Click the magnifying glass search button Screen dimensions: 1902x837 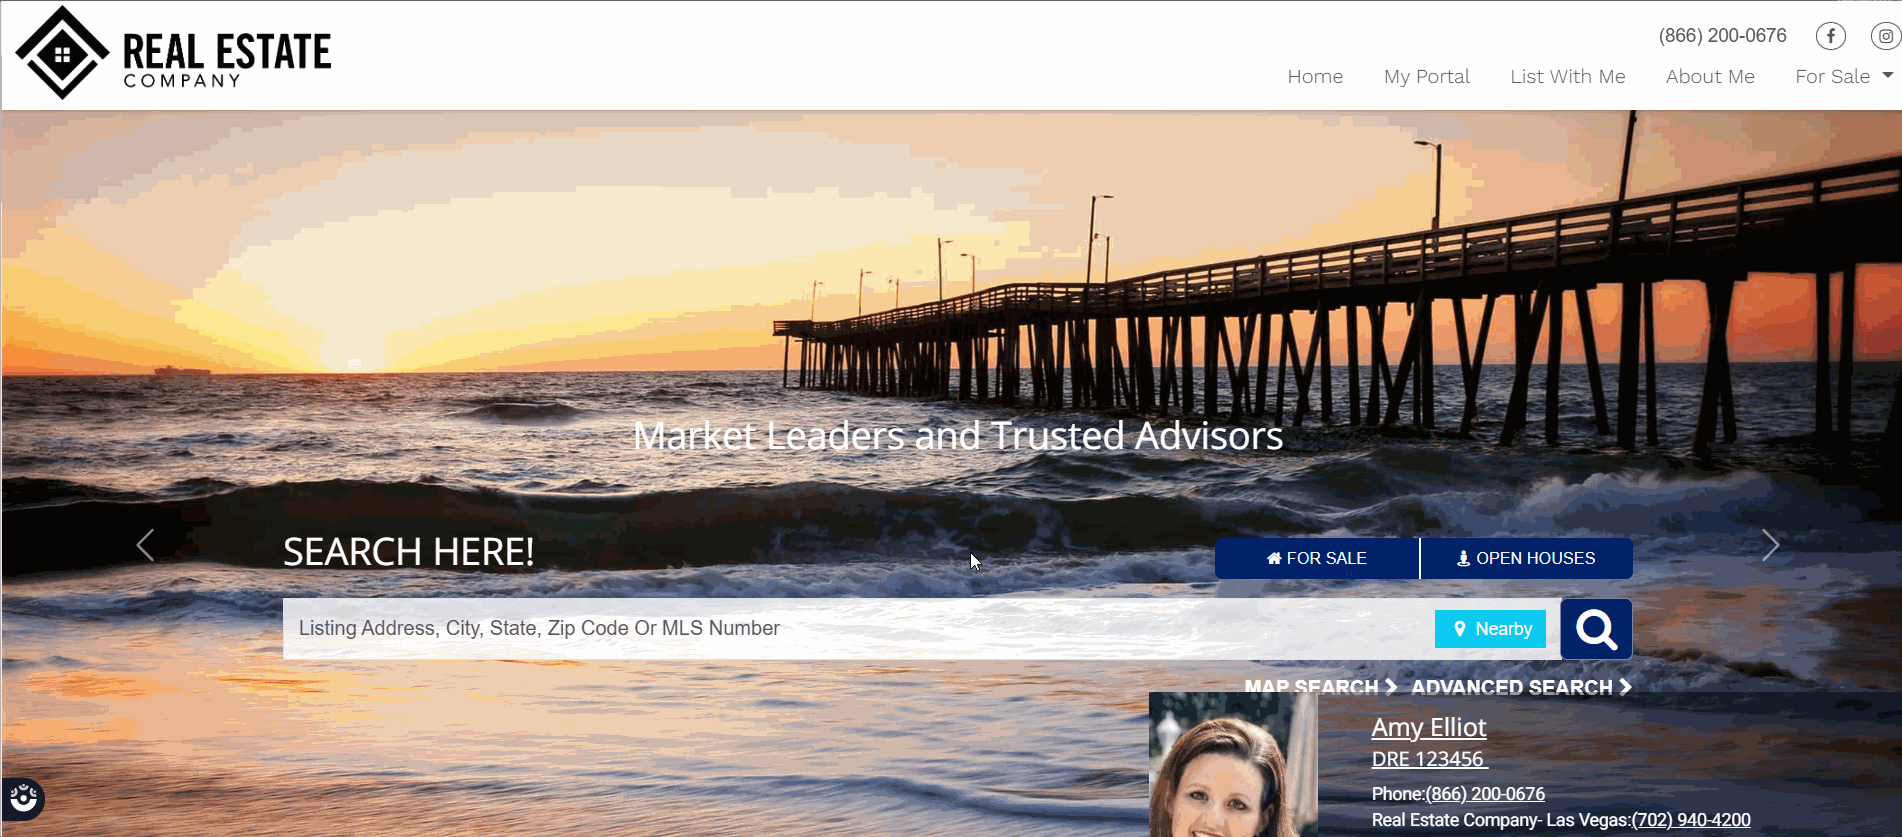pyautogui.click(x=1596, y=629)
